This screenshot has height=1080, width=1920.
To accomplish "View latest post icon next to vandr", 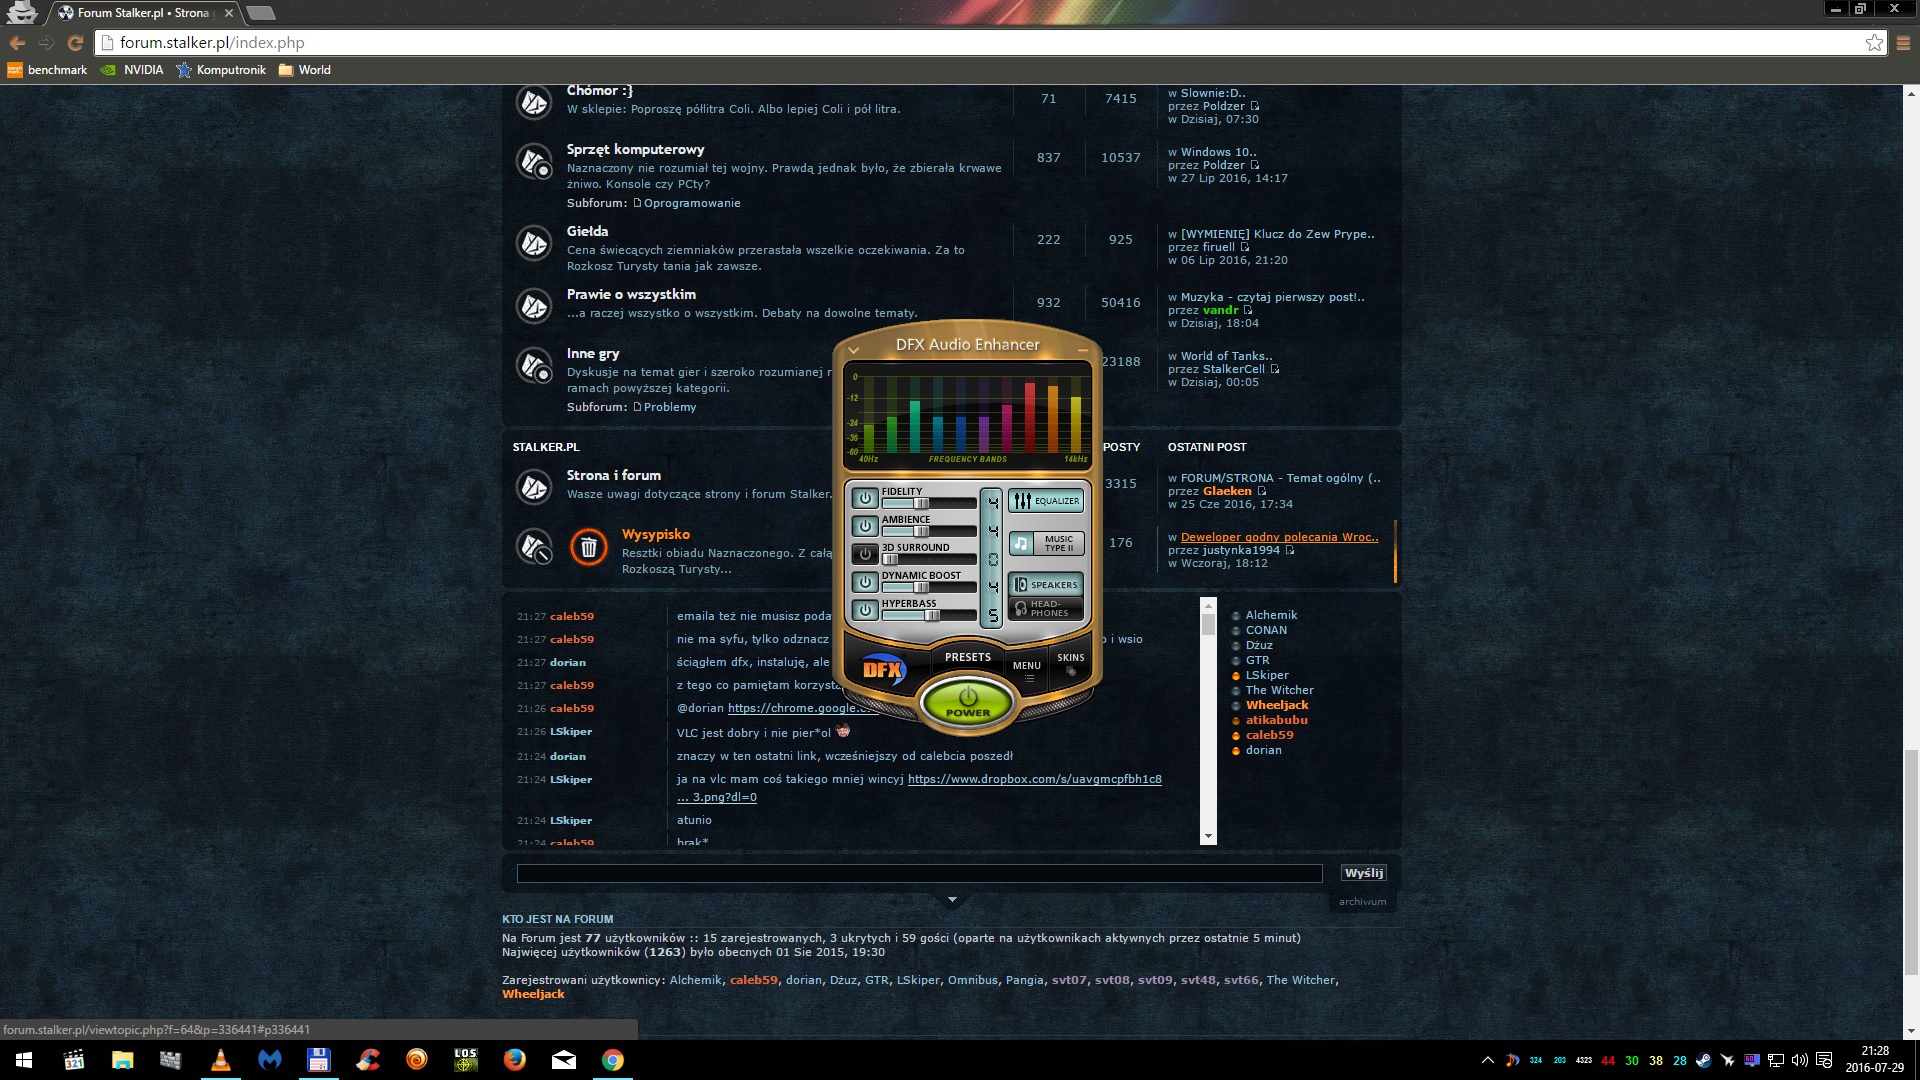I will [1248, 310].
